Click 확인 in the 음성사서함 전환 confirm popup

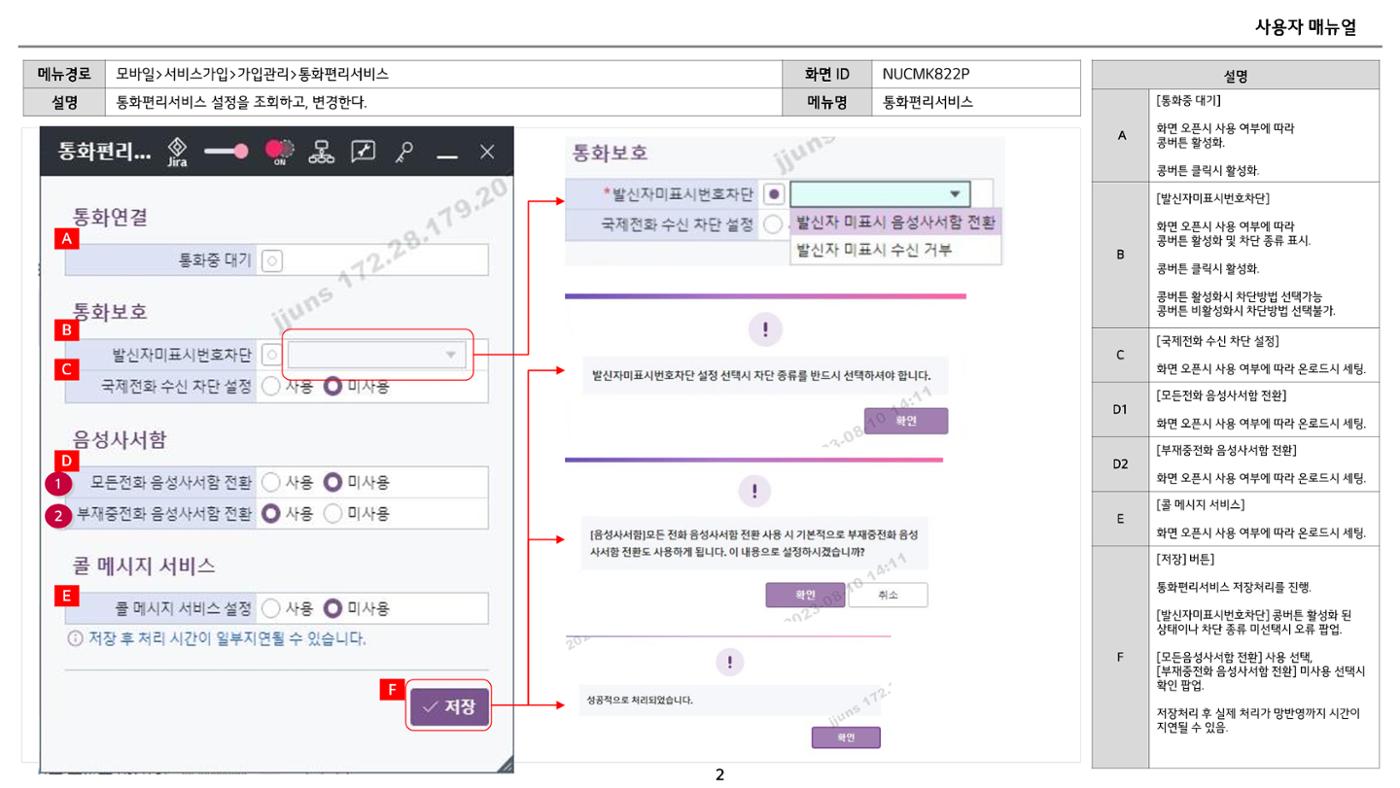pos(806,594)
